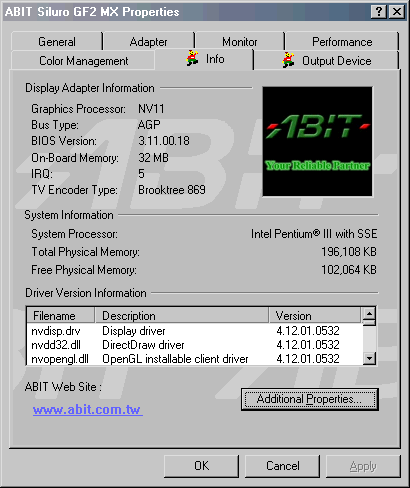Open the Color Management tab
Screen dimensions: 410x488
point(83,61)
